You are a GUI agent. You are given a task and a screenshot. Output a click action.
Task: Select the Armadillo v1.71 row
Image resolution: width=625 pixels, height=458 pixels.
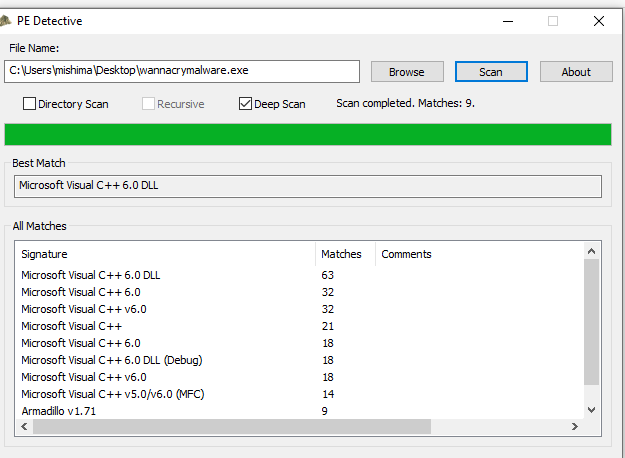(299, 411)
